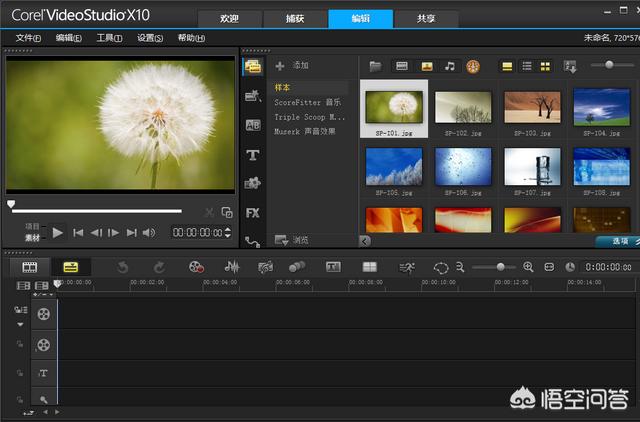Screen dimensions: 640x422
Task: Open the Subtitle Editor
Action: coord(333,267)
